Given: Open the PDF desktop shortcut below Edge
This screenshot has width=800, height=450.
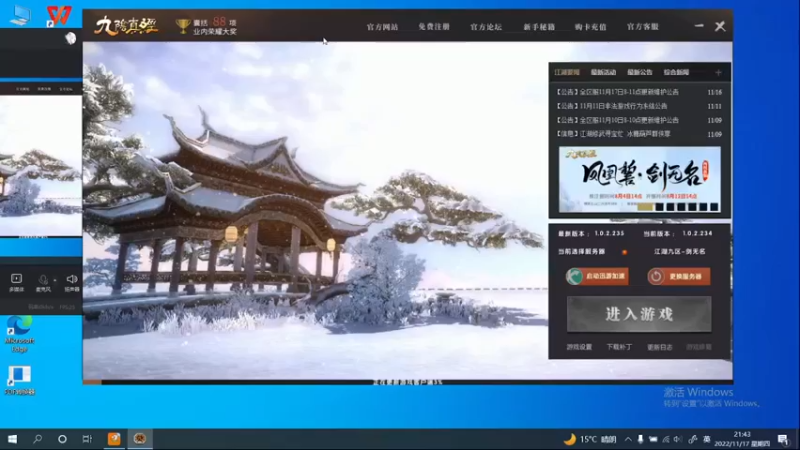Looking at the screenshot, I should click(19, 381).
